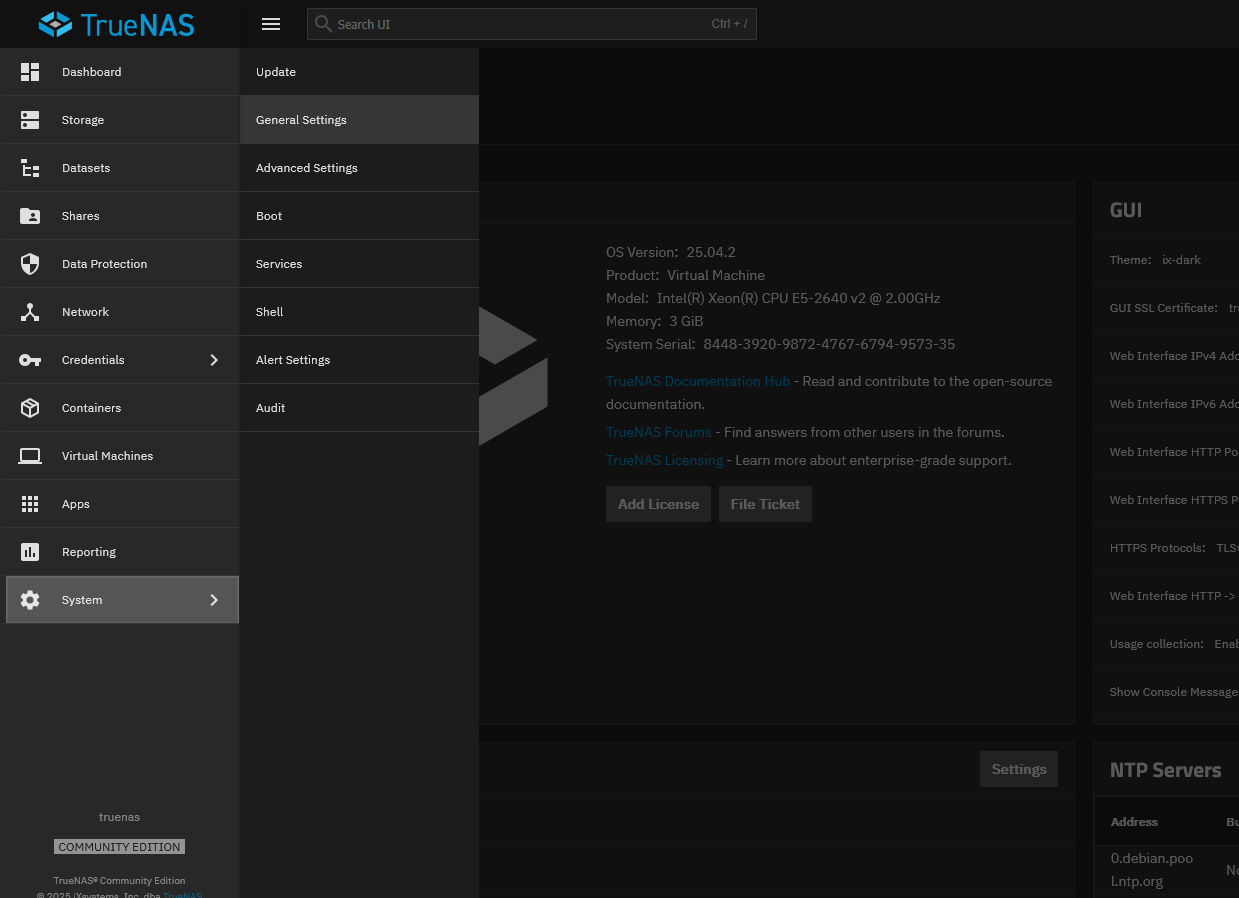
Task: Click the GUI SSL Certificate row
Action: tap(1166, 308)
